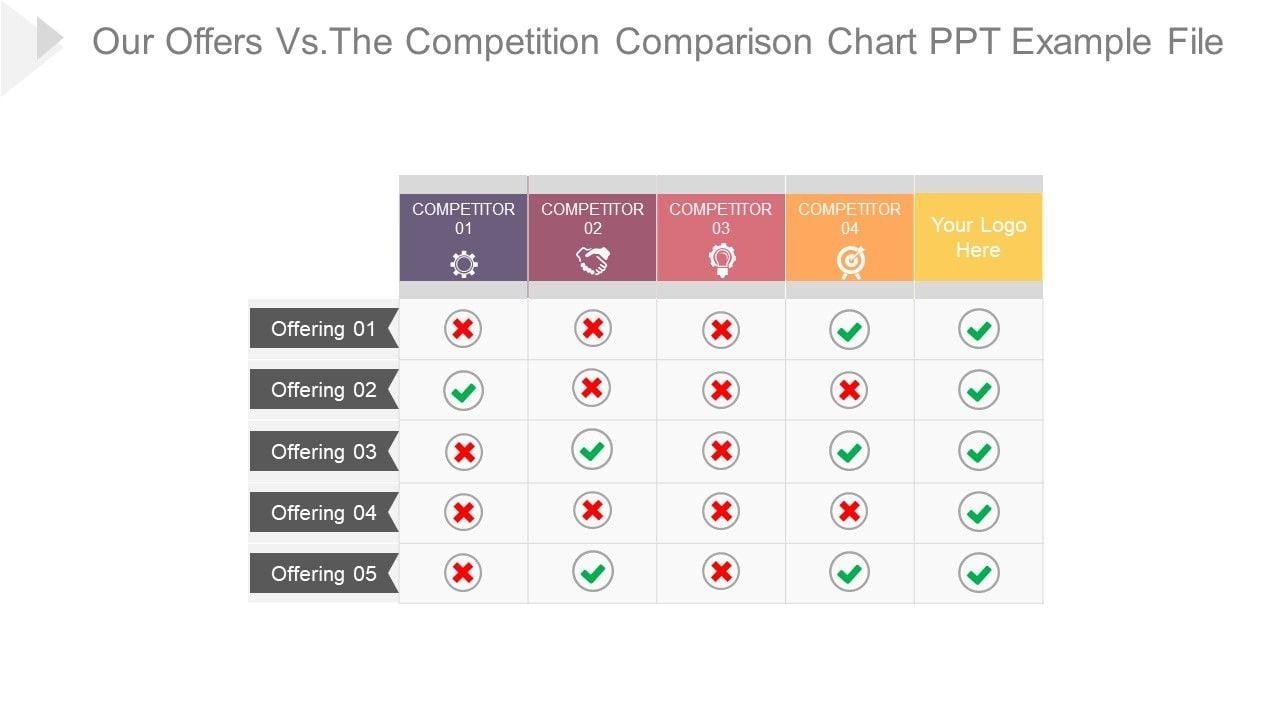Click the gear icon under Competitor 01
This screenshot has width=1280, height=720.
(463, 264)
